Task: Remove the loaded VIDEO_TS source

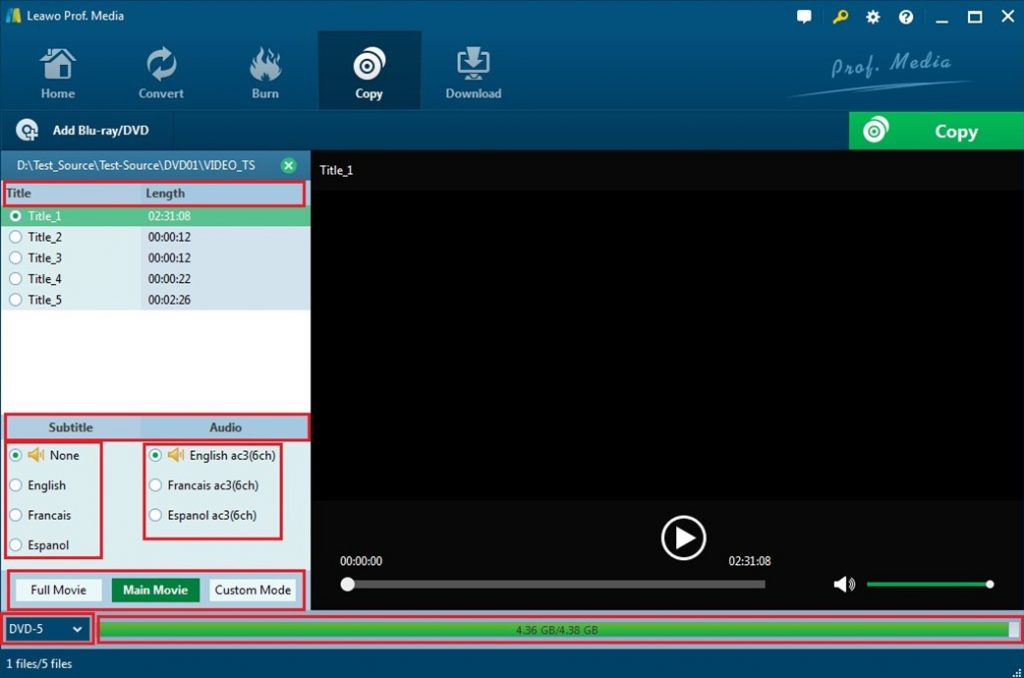Action: point(289,165)
